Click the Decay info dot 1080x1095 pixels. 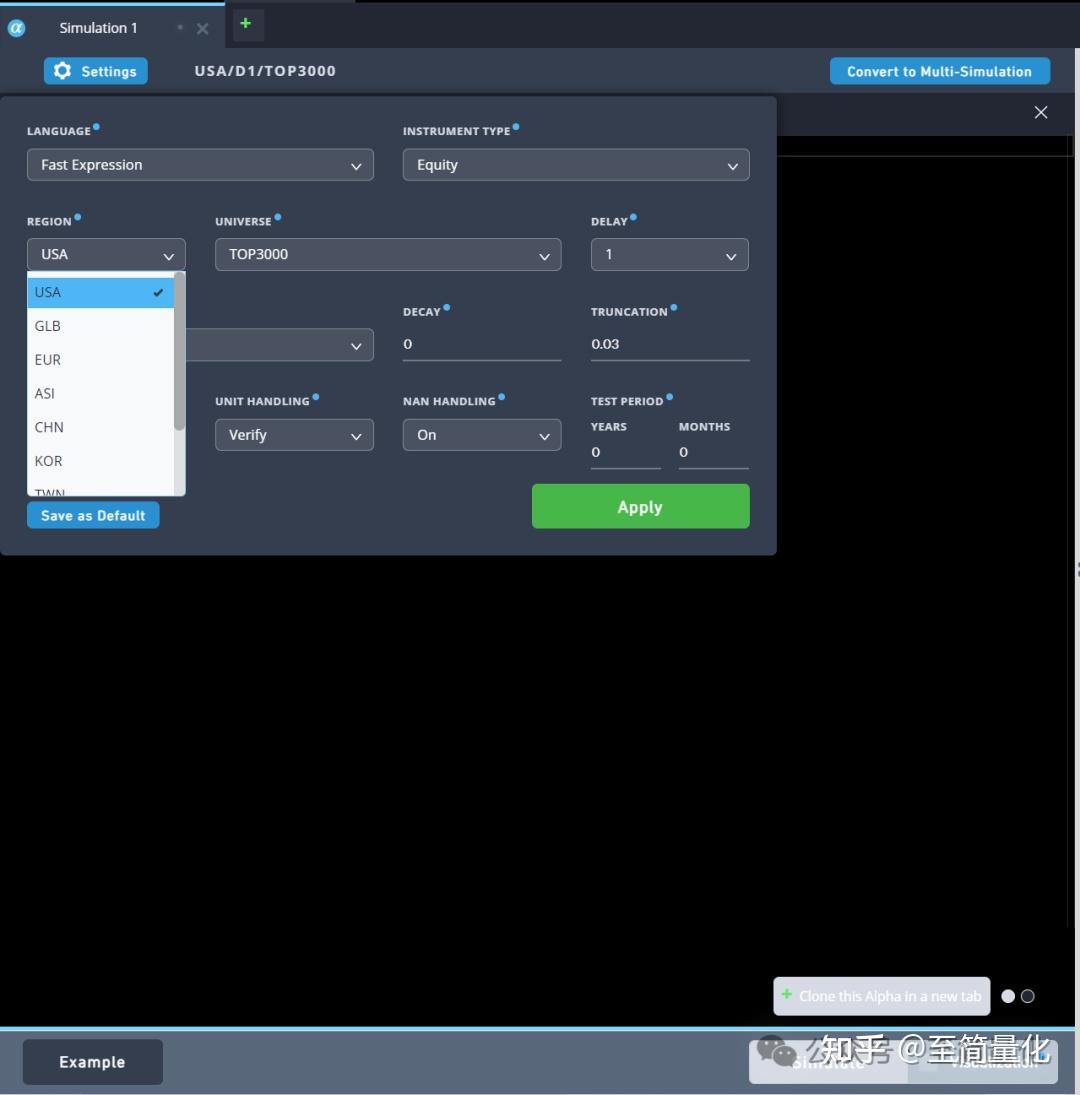[x=447, y=307]
